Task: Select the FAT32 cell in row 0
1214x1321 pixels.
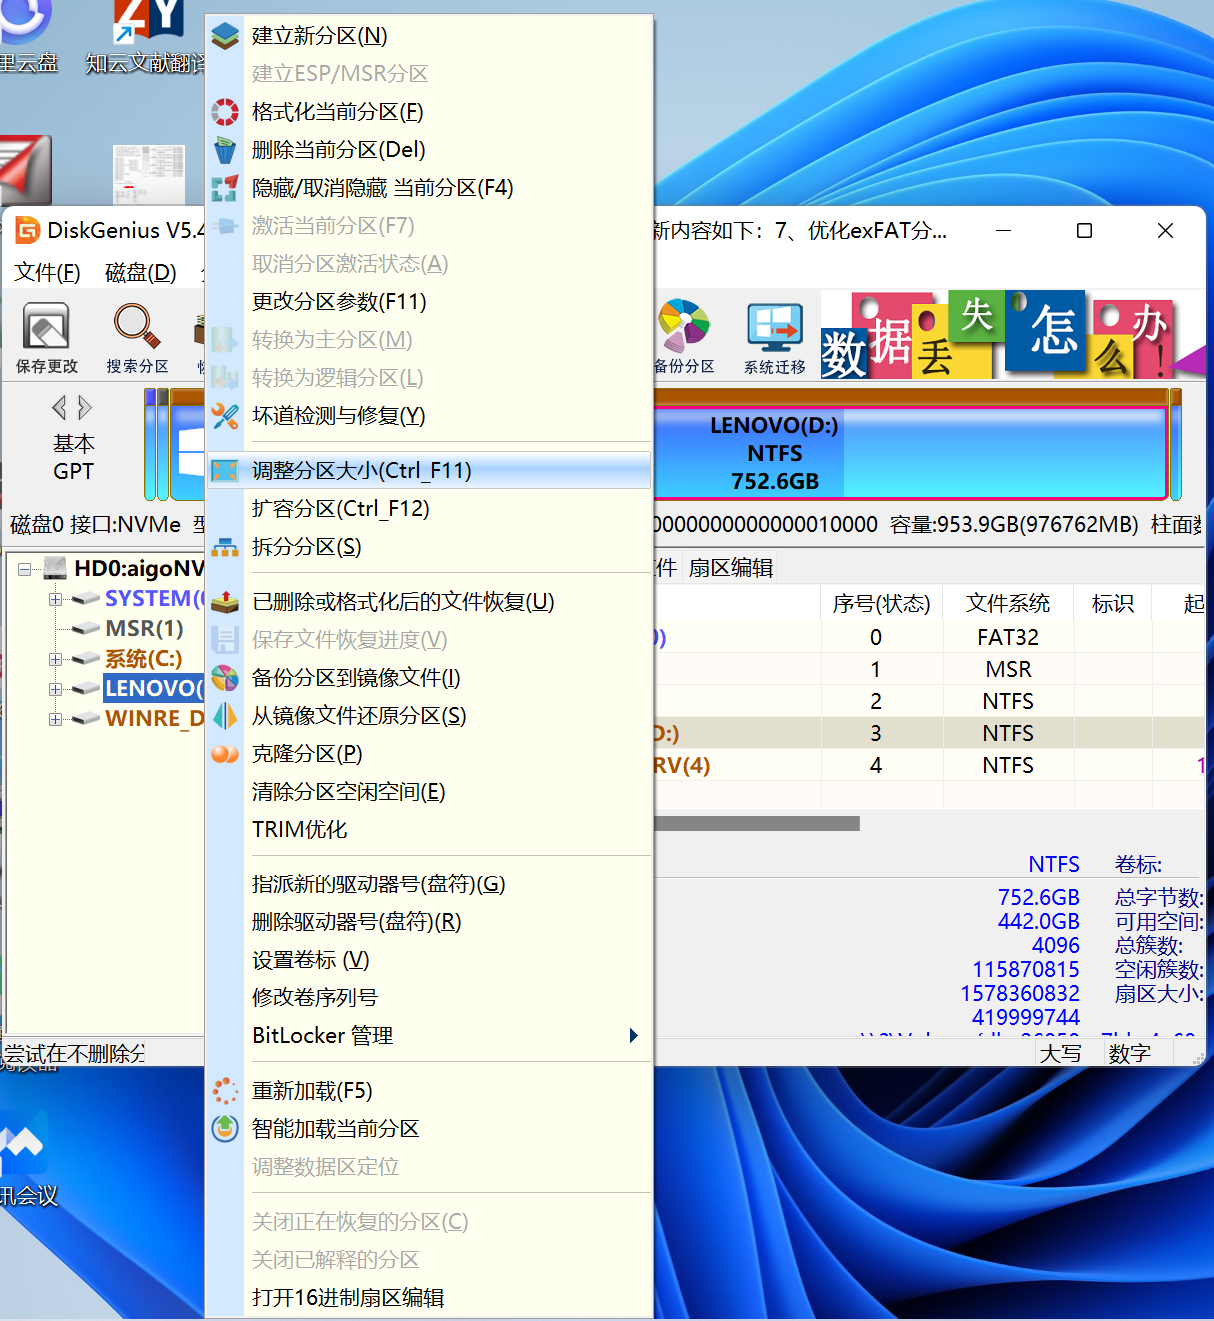Action: [x=1008, y=638]
